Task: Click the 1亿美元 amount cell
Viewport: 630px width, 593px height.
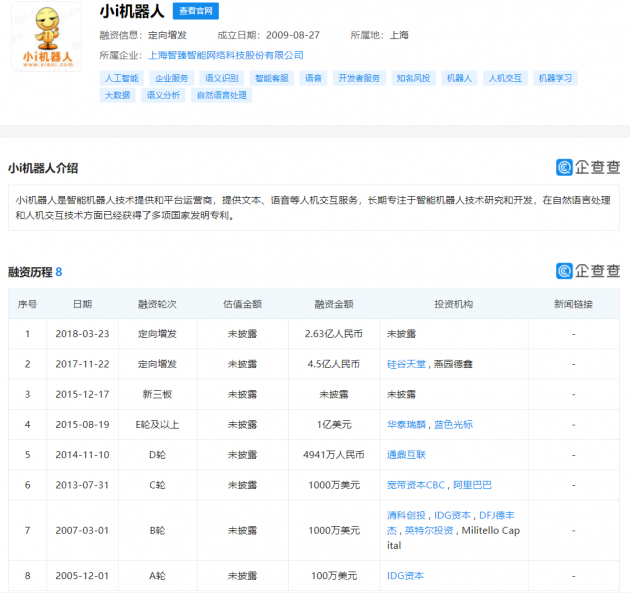Action: click(334, 425)
